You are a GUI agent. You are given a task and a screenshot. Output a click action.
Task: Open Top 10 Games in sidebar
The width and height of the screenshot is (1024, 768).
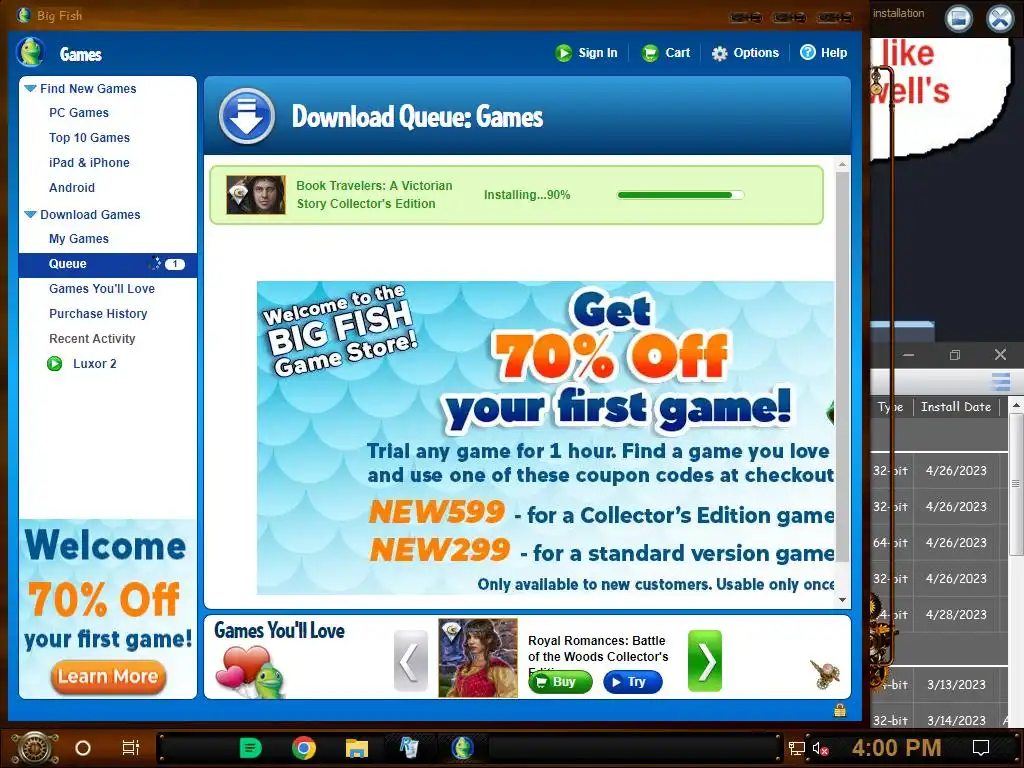[x=89, y=138]
